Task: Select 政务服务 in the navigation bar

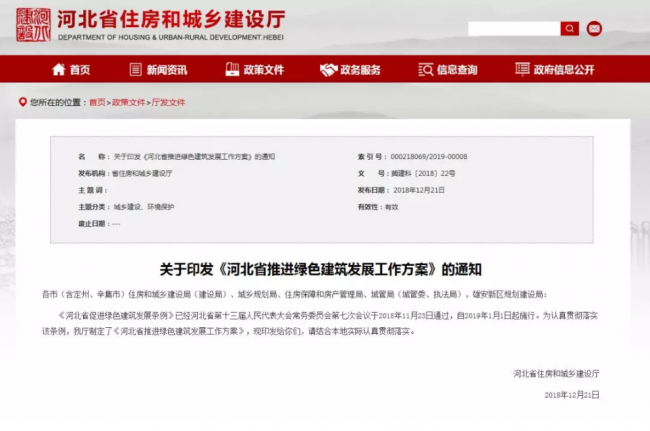Action: point(360,69)
